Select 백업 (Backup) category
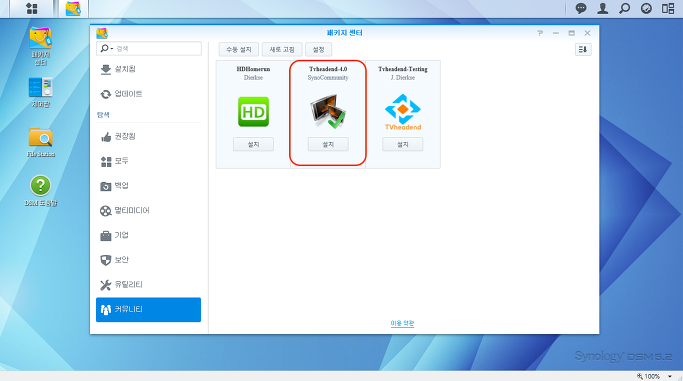The width and height of the screenshot is (683, 381). click(x=149, y=186)
